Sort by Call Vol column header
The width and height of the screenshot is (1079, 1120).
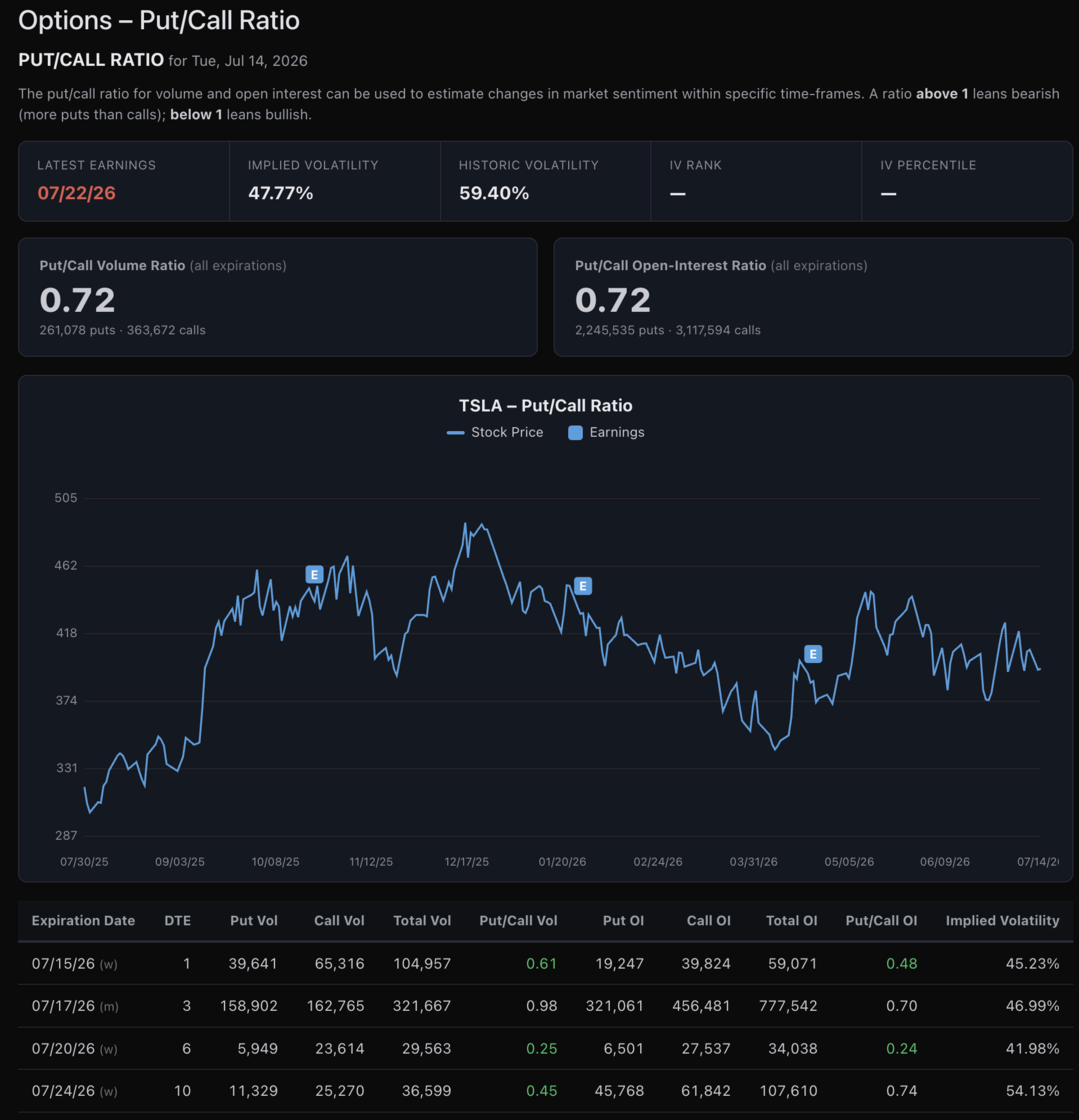[x=339, y=921]
